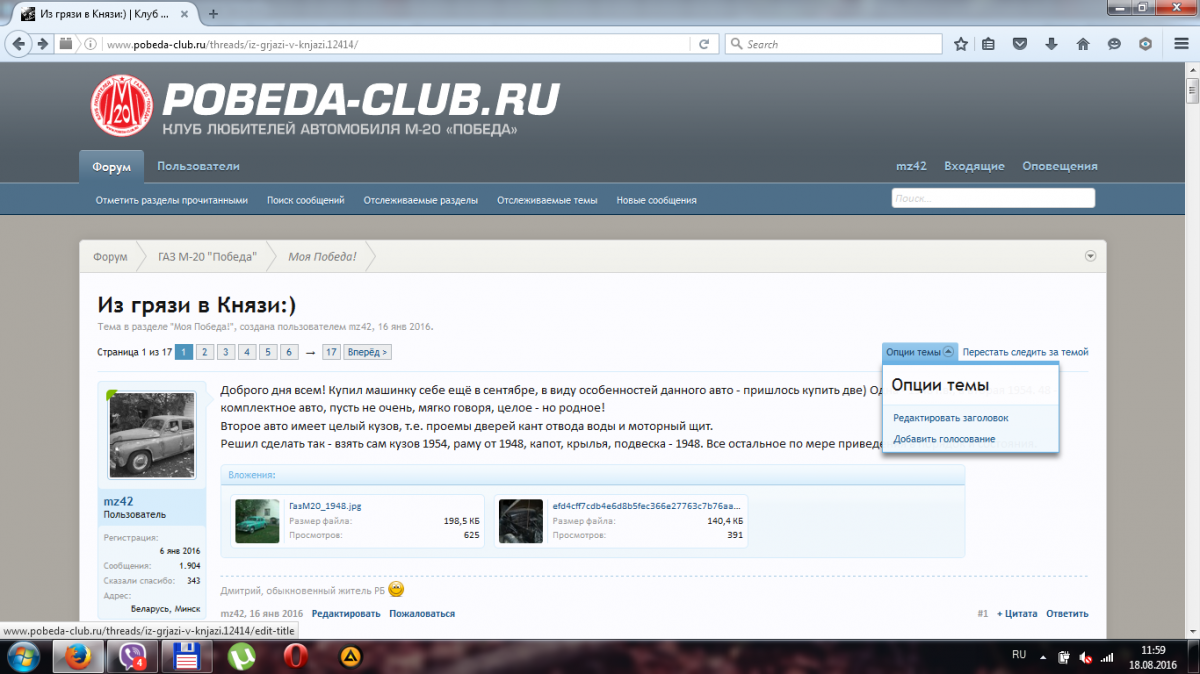Screen dimensions: 1200x674
Task: Click Отметить разделы прочитанными
Action: 172,200
